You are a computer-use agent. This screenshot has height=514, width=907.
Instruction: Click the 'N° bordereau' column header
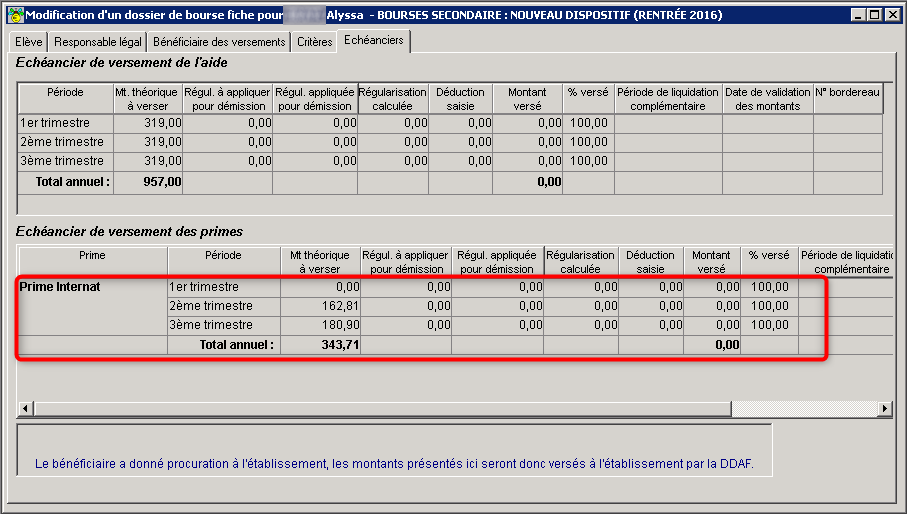[x=847, y=99]
